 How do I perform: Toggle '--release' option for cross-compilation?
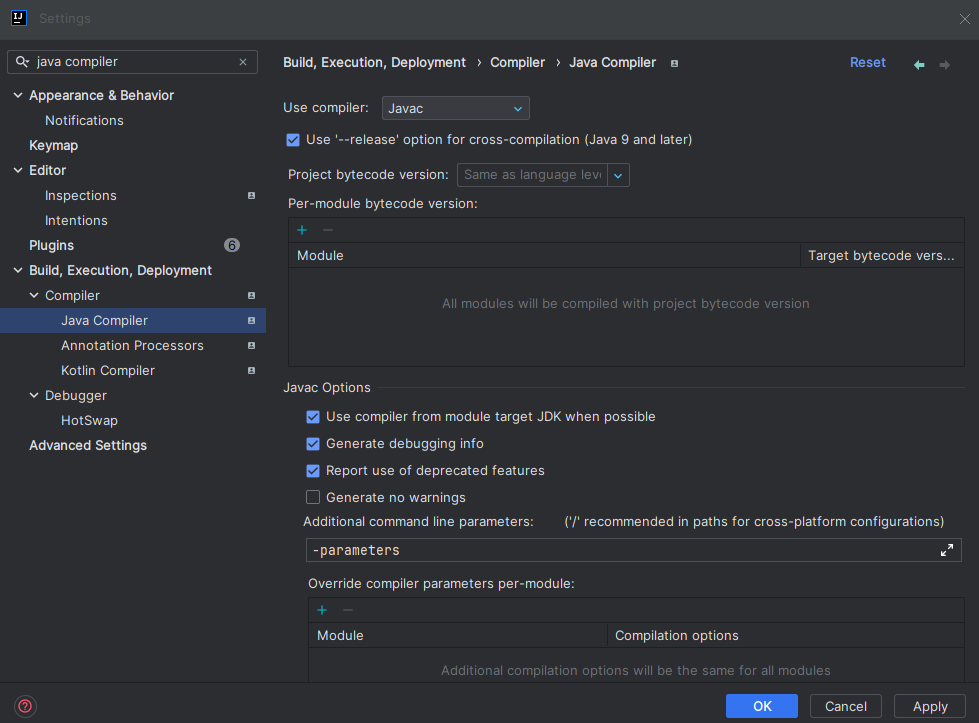click(x=293, y=140)
